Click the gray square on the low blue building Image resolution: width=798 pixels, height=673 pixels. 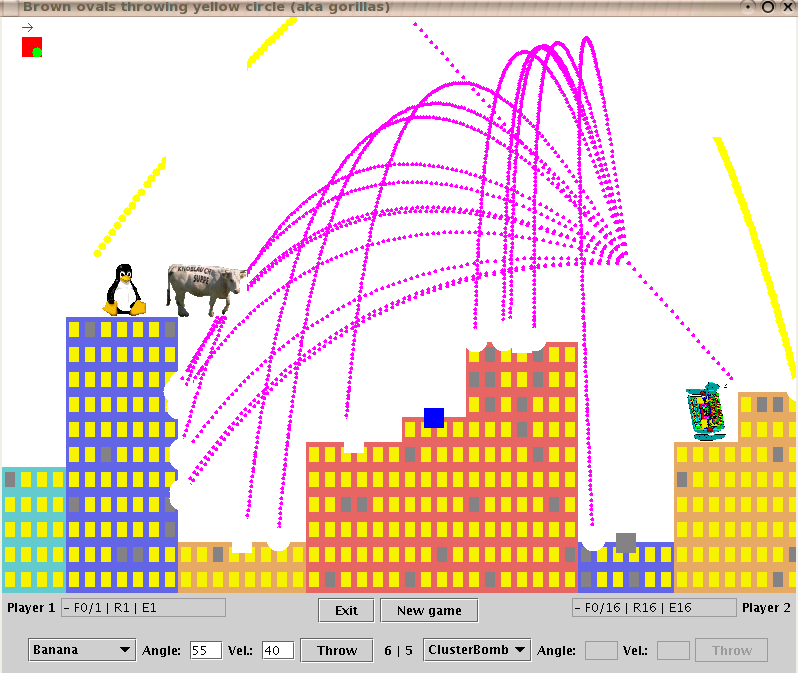626,543
